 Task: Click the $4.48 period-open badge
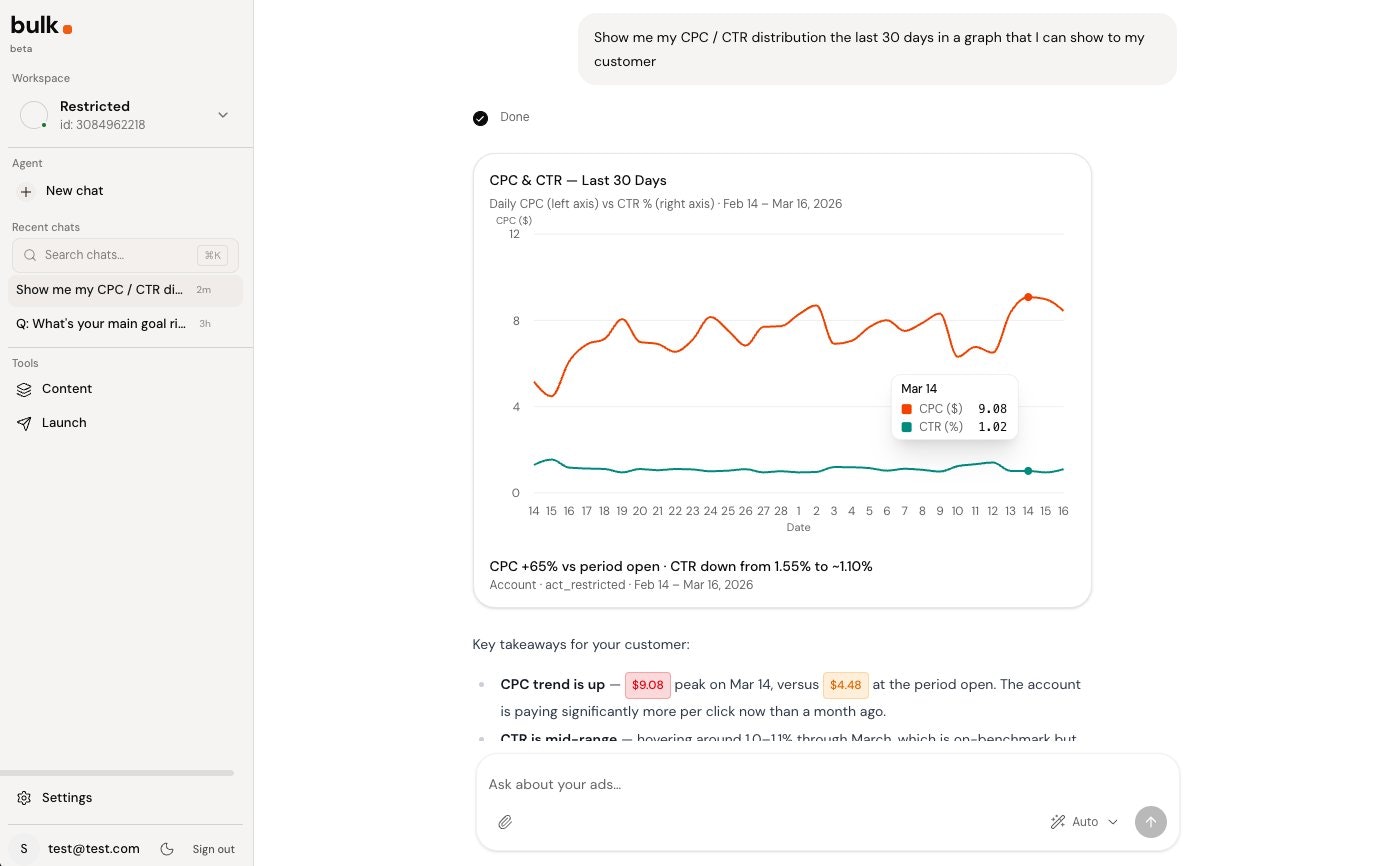point(845,685)
